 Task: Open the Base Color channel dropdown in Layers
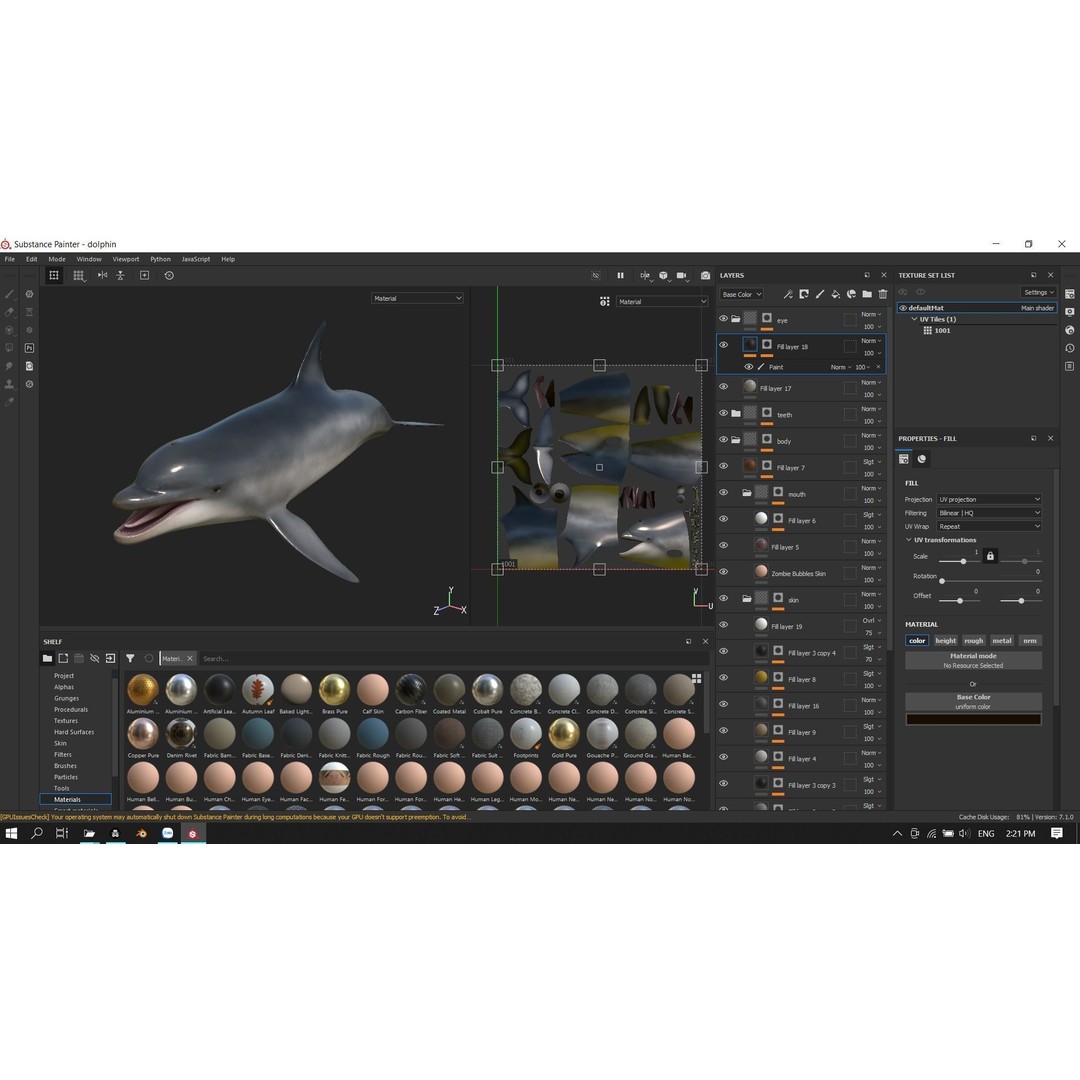click(x=741, y=294)
